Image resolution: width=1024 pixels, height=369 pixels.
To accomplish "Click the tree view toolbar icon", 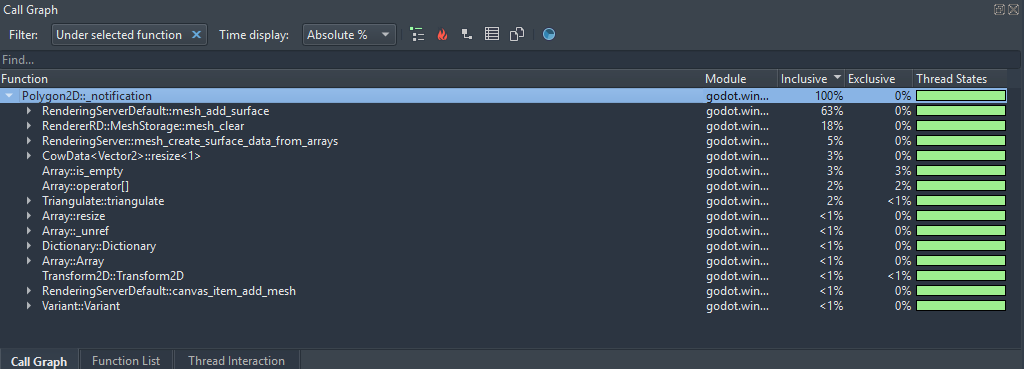I will (417, 35).
